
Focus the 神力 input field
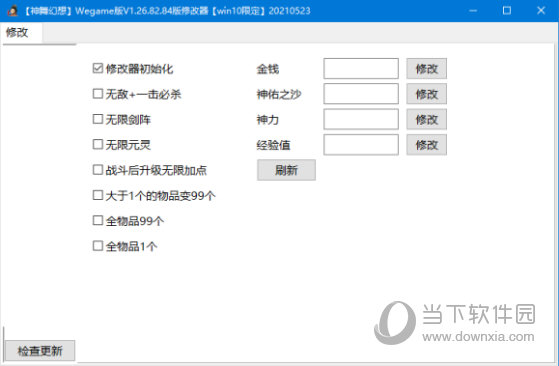point(361,119)
